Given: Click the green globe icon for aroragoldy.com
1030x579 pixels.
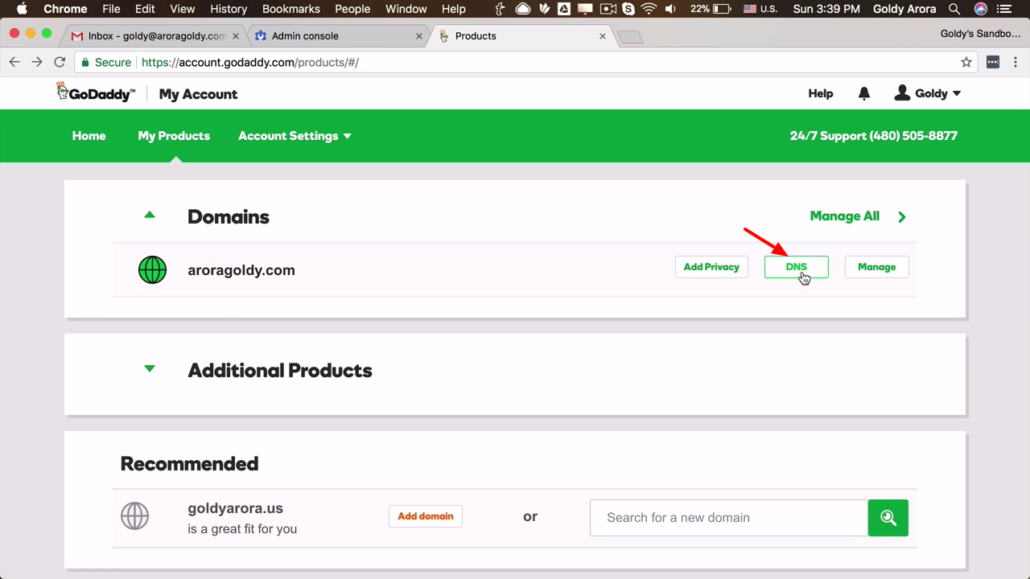Looking at the screenshot, I should [x=152, y=270].
